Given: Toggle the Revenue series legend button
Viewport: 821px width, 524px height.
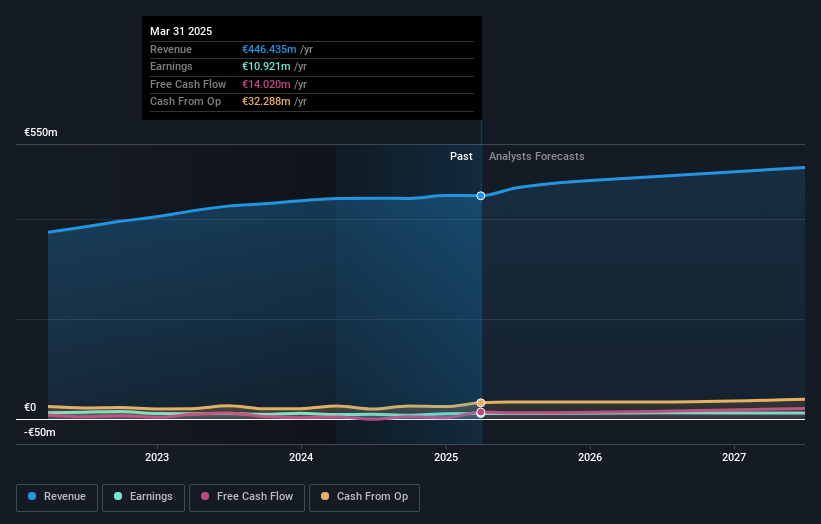Looking at the screenshot, I should pyautogui.click(x=57, y=497).
